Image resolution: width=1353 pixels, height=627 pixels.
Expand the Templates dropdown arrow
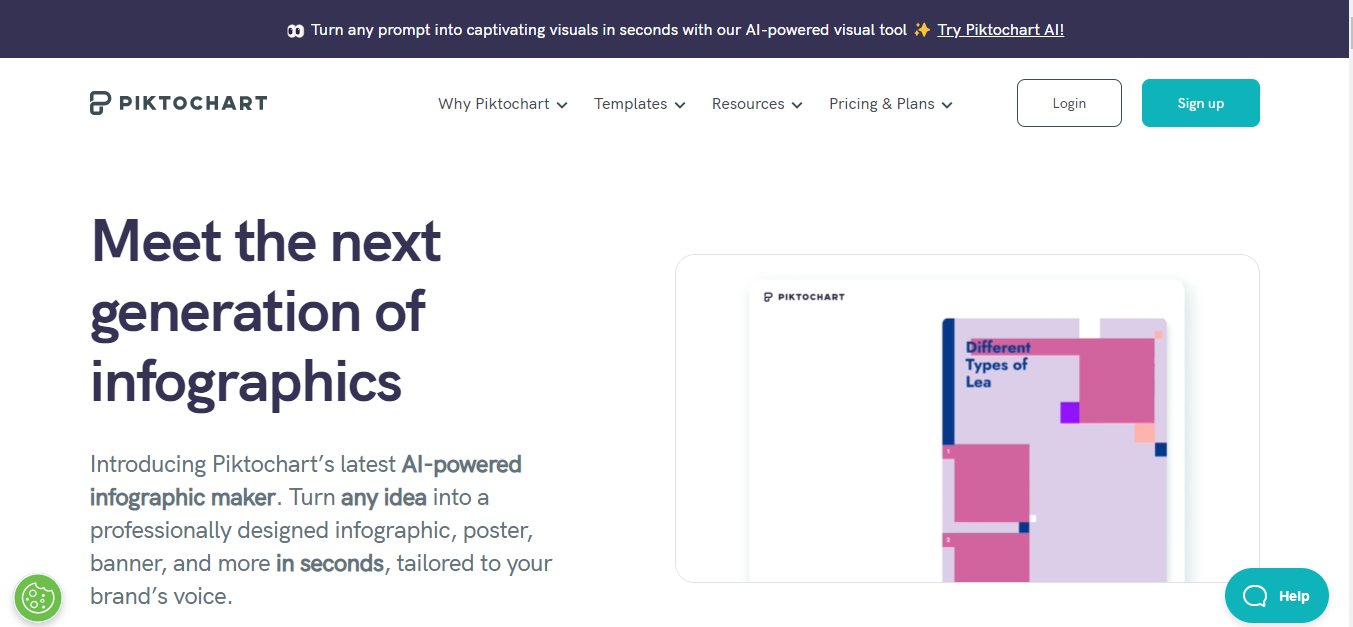click(680, 105)
